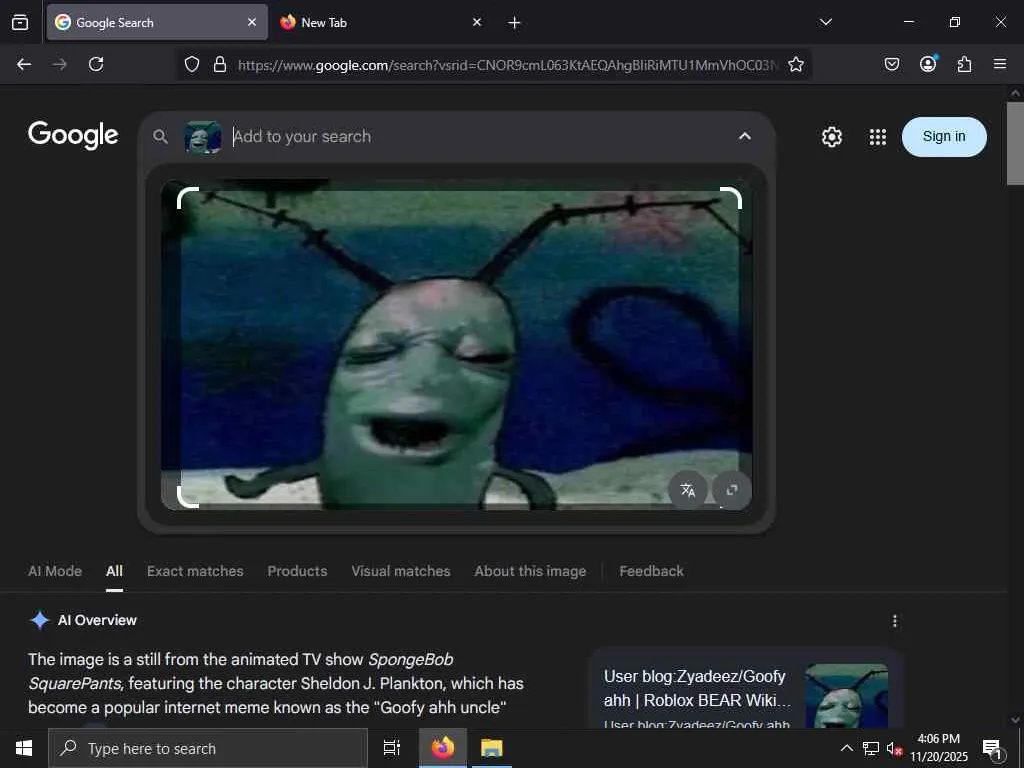Click the Plankton thumbnail in the wiki result card
Viewport: 1024px width, 768px height.
(x=846, y=696)
